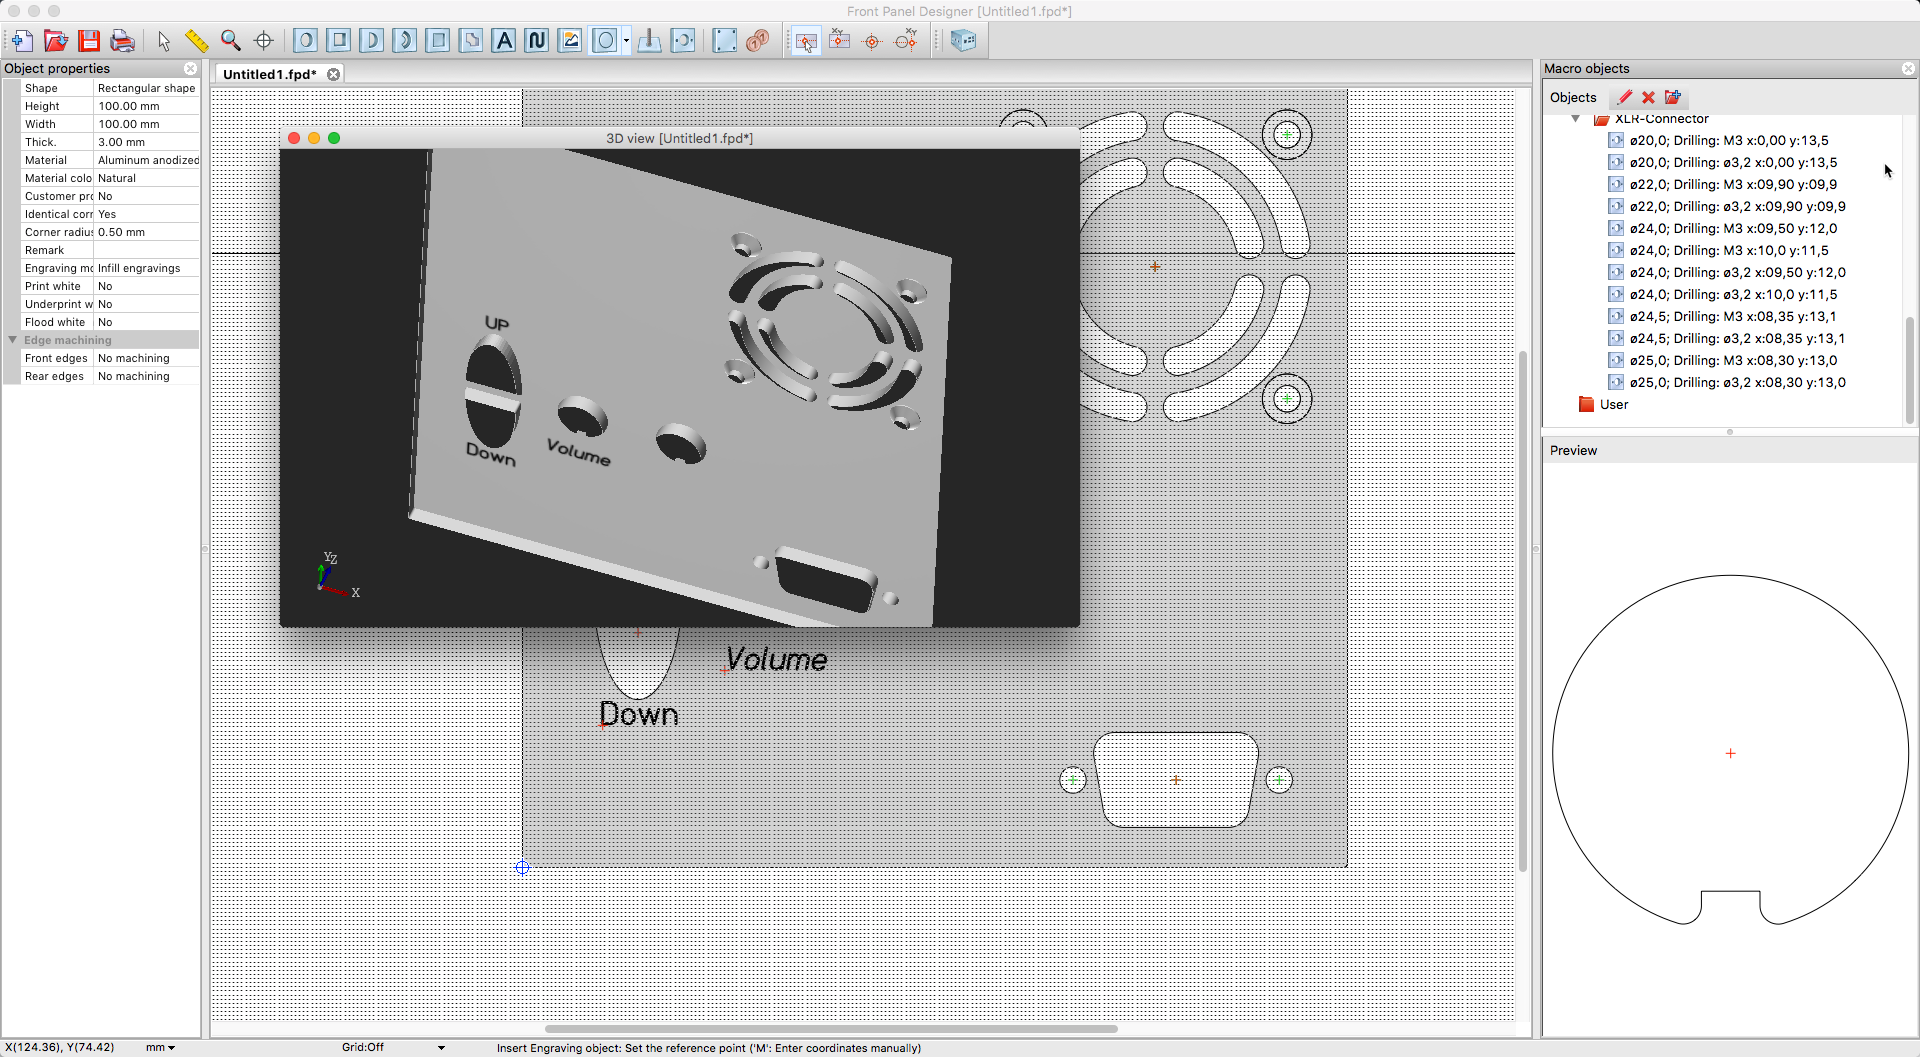Insert a drill hole object
1920x1057 pixels.
pos(306,41)
